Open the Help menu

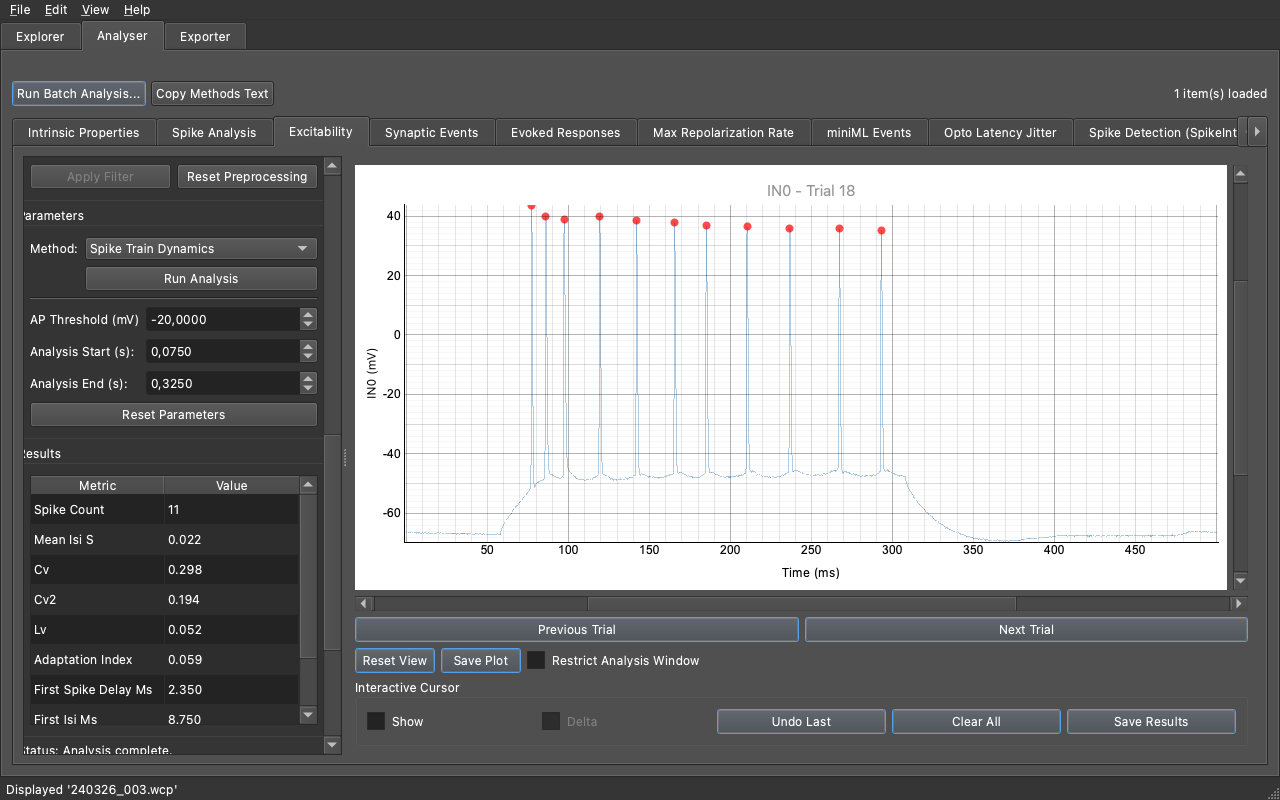pos(137,10)
